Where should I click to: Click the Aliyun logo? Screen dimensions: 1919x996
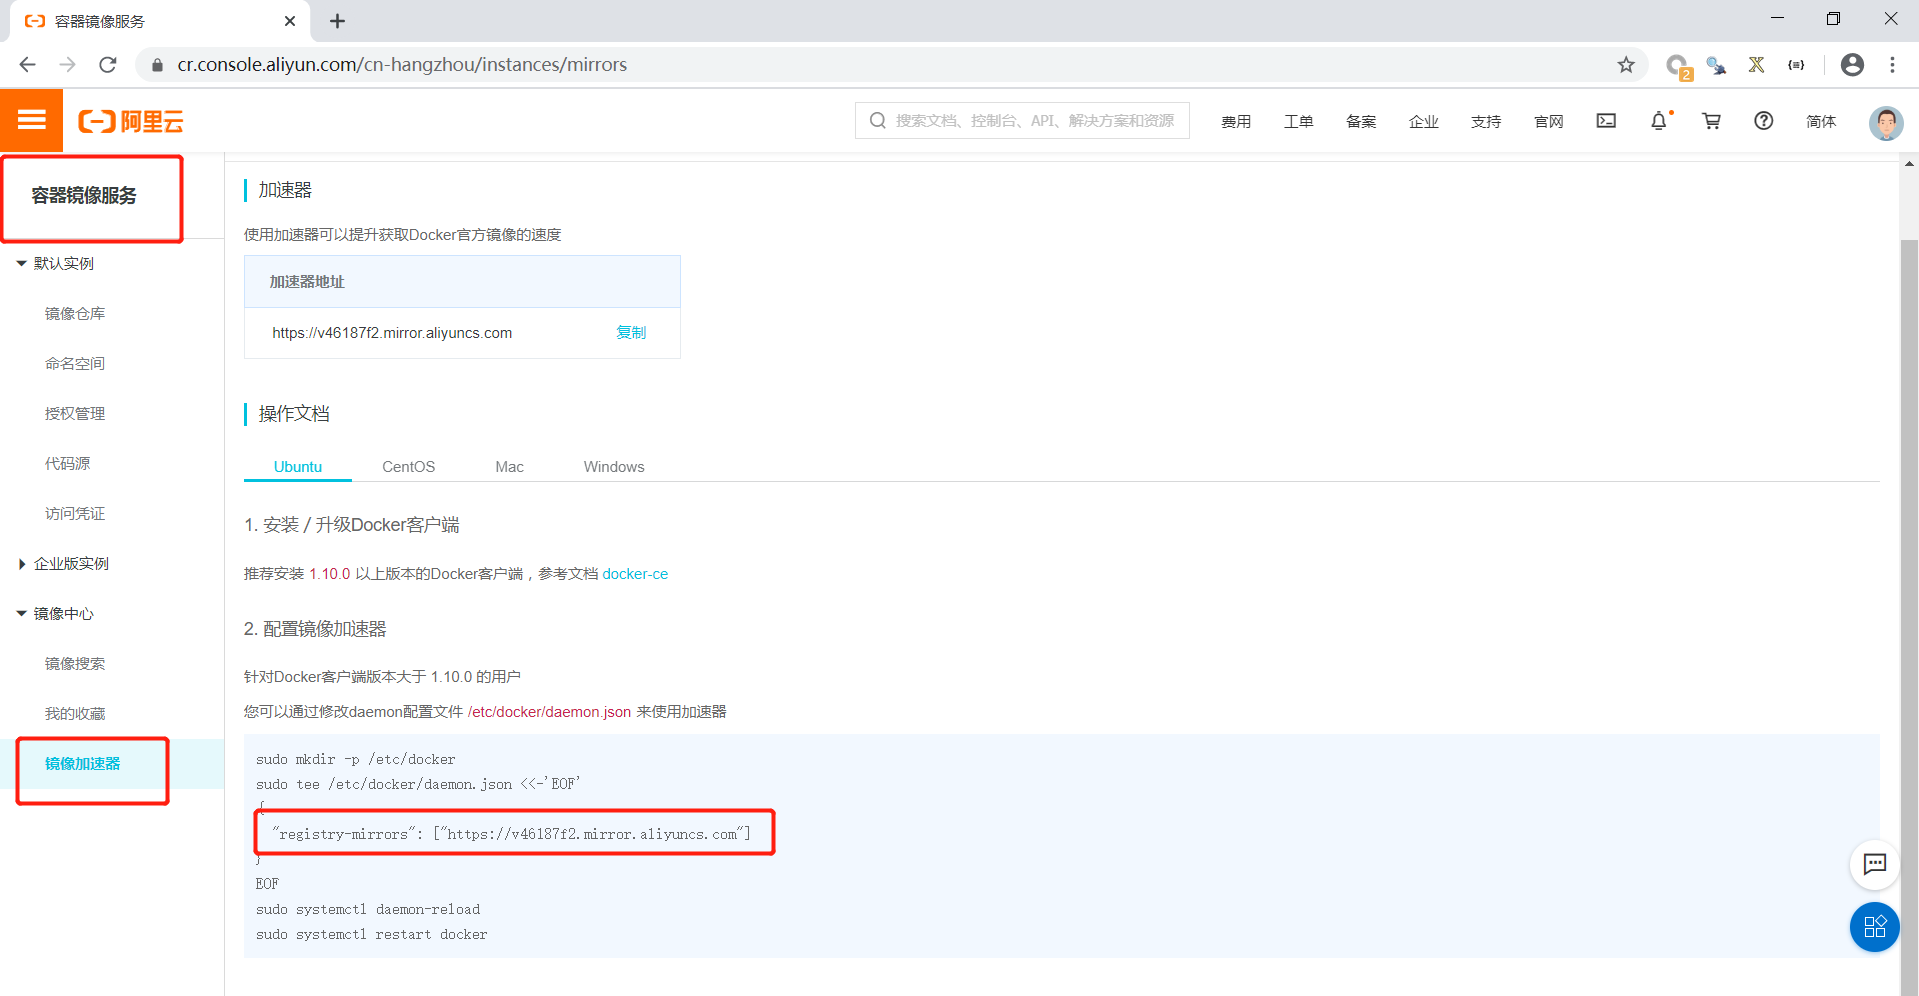pos(131,122)
